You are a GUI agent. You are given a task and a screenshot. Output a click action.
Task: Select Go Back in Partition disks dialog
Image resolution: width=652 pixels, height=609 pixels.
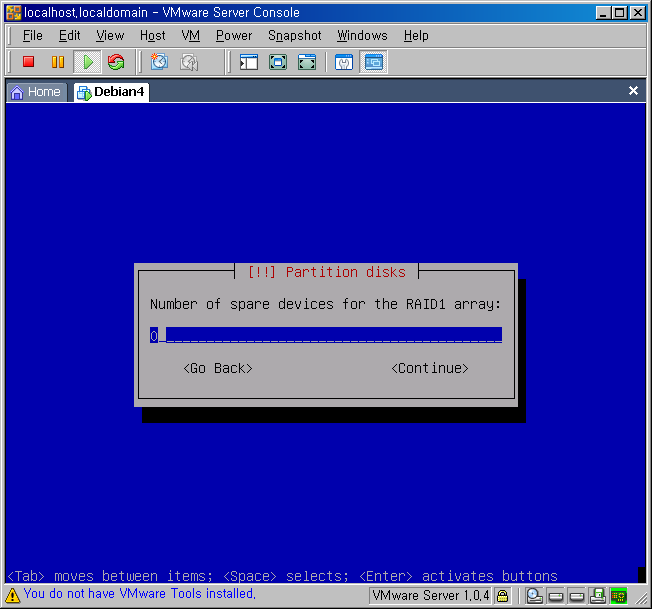click(x=218, y=368)
